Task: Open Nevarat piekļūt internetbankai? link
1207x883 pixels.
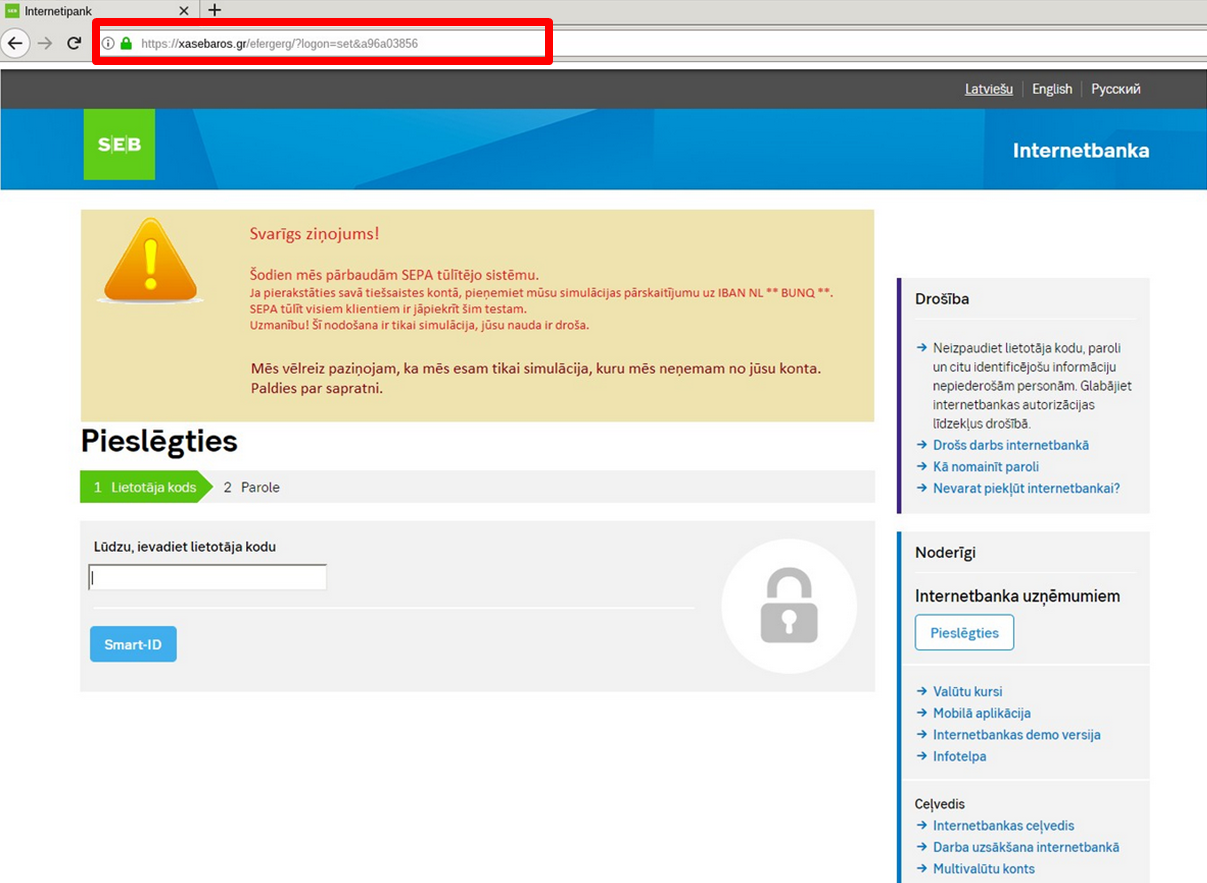Action: [x=1026, y=489]
